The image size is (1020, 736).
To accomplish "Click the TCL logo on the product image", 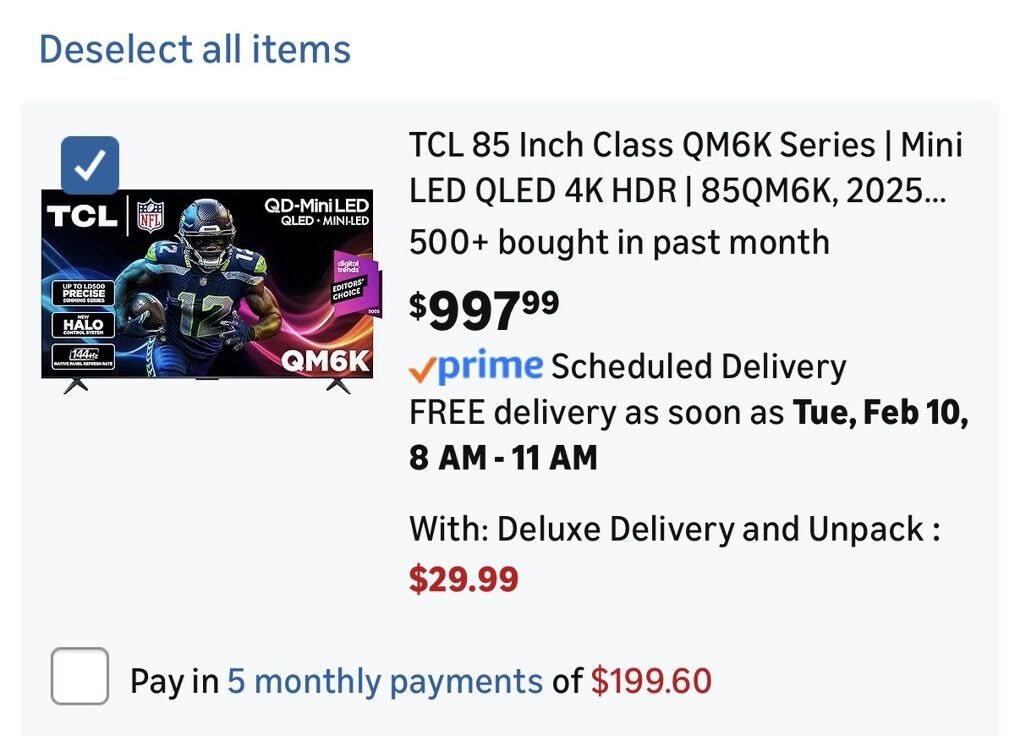I will point(84,216).
